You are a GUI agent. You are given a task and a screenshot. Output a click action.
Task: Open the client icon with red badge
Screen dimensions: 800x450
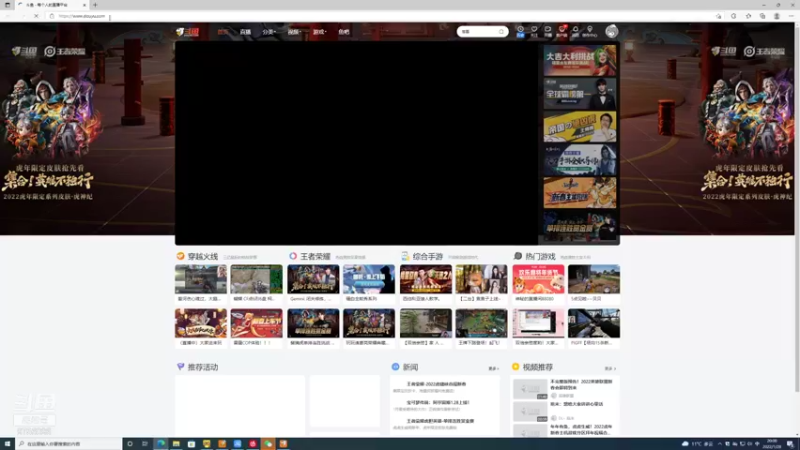[562, 31]
